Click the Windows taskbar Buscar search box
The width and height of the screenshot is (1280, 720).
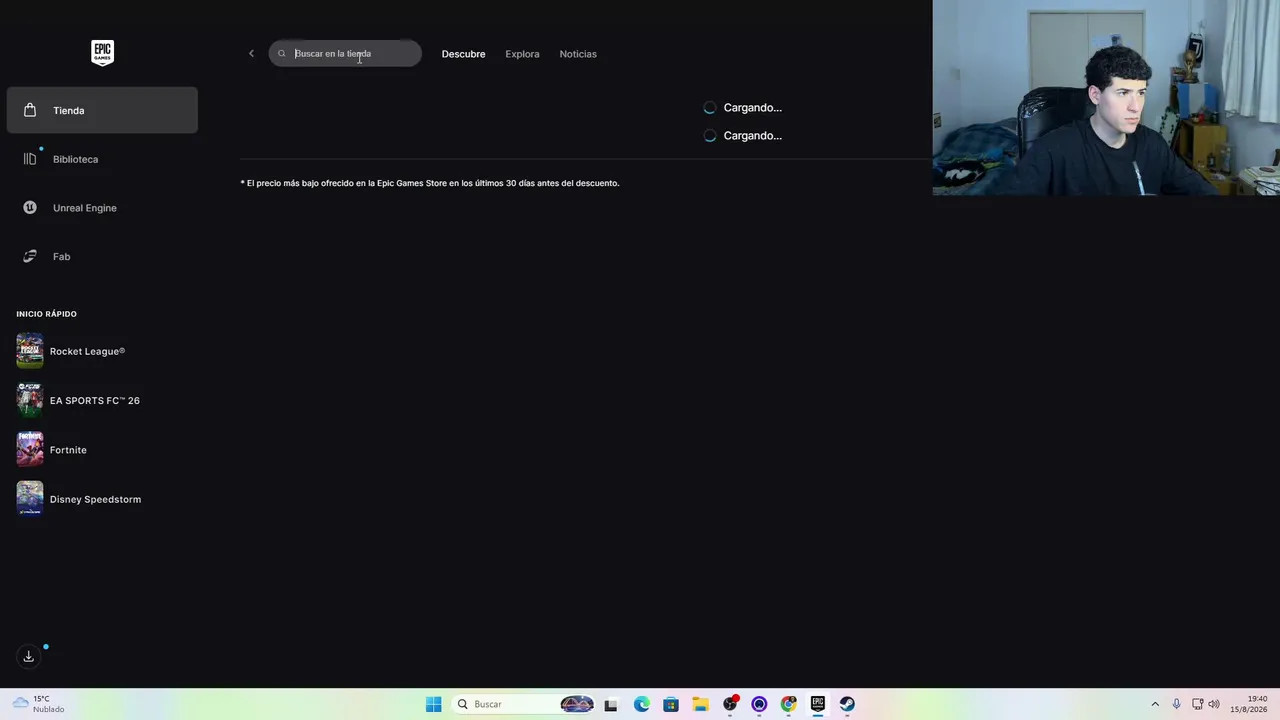point(525,704)
